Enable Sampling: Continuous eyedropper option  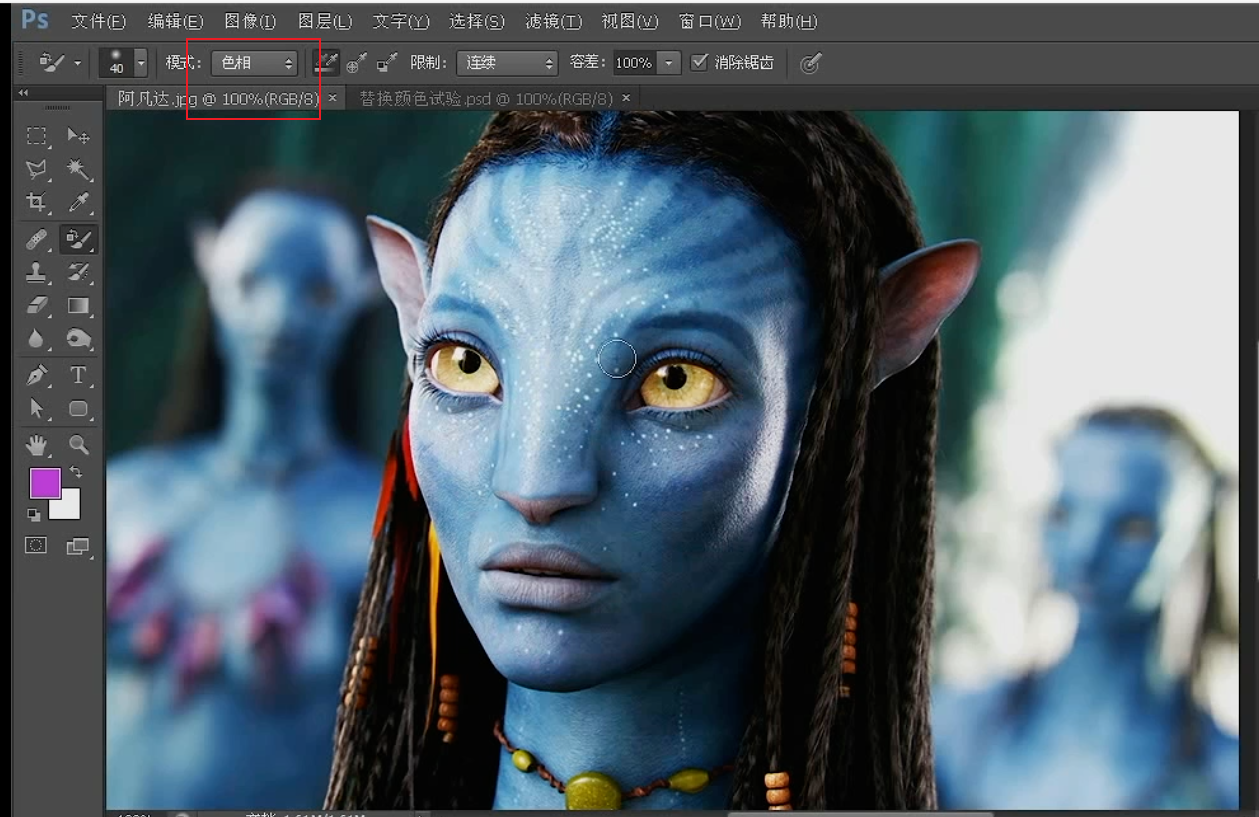point(326,63)
